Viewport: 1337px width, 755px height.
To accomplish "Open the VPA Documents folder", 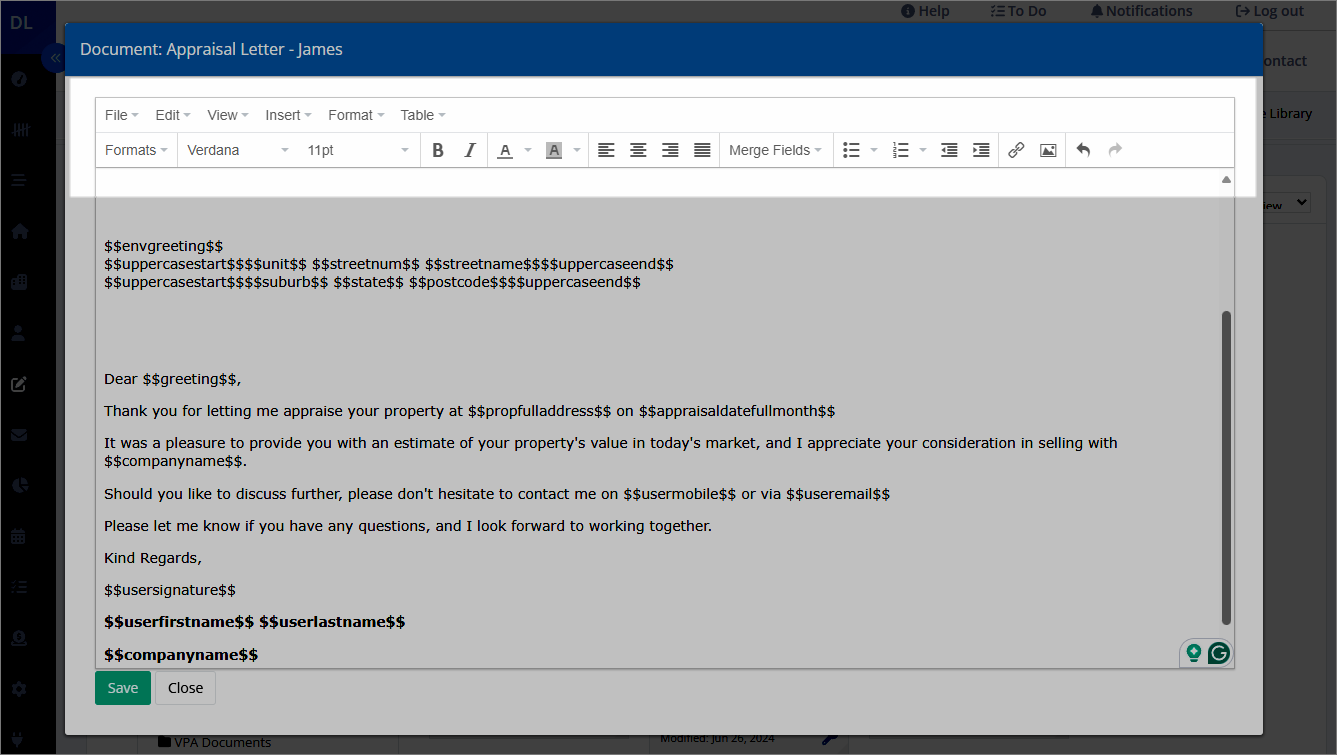I will [x=214, y=743].
